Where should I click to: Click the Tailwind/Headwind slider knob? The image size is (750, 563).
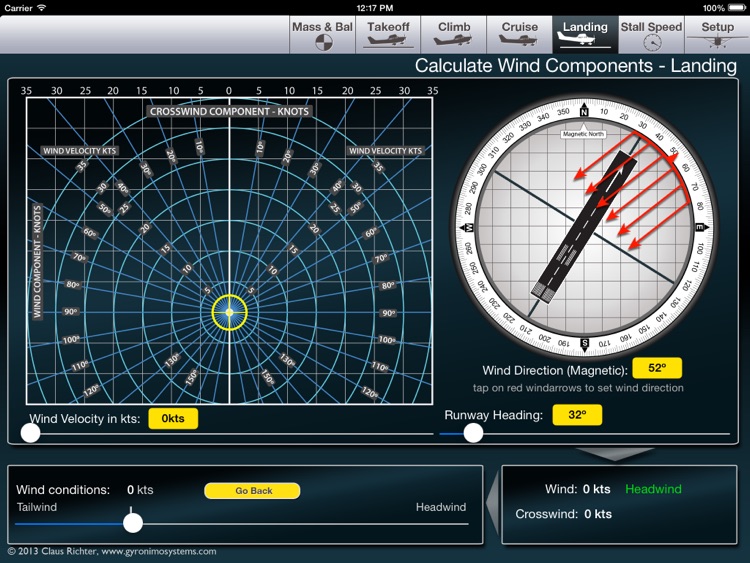[x=133, y=522]
